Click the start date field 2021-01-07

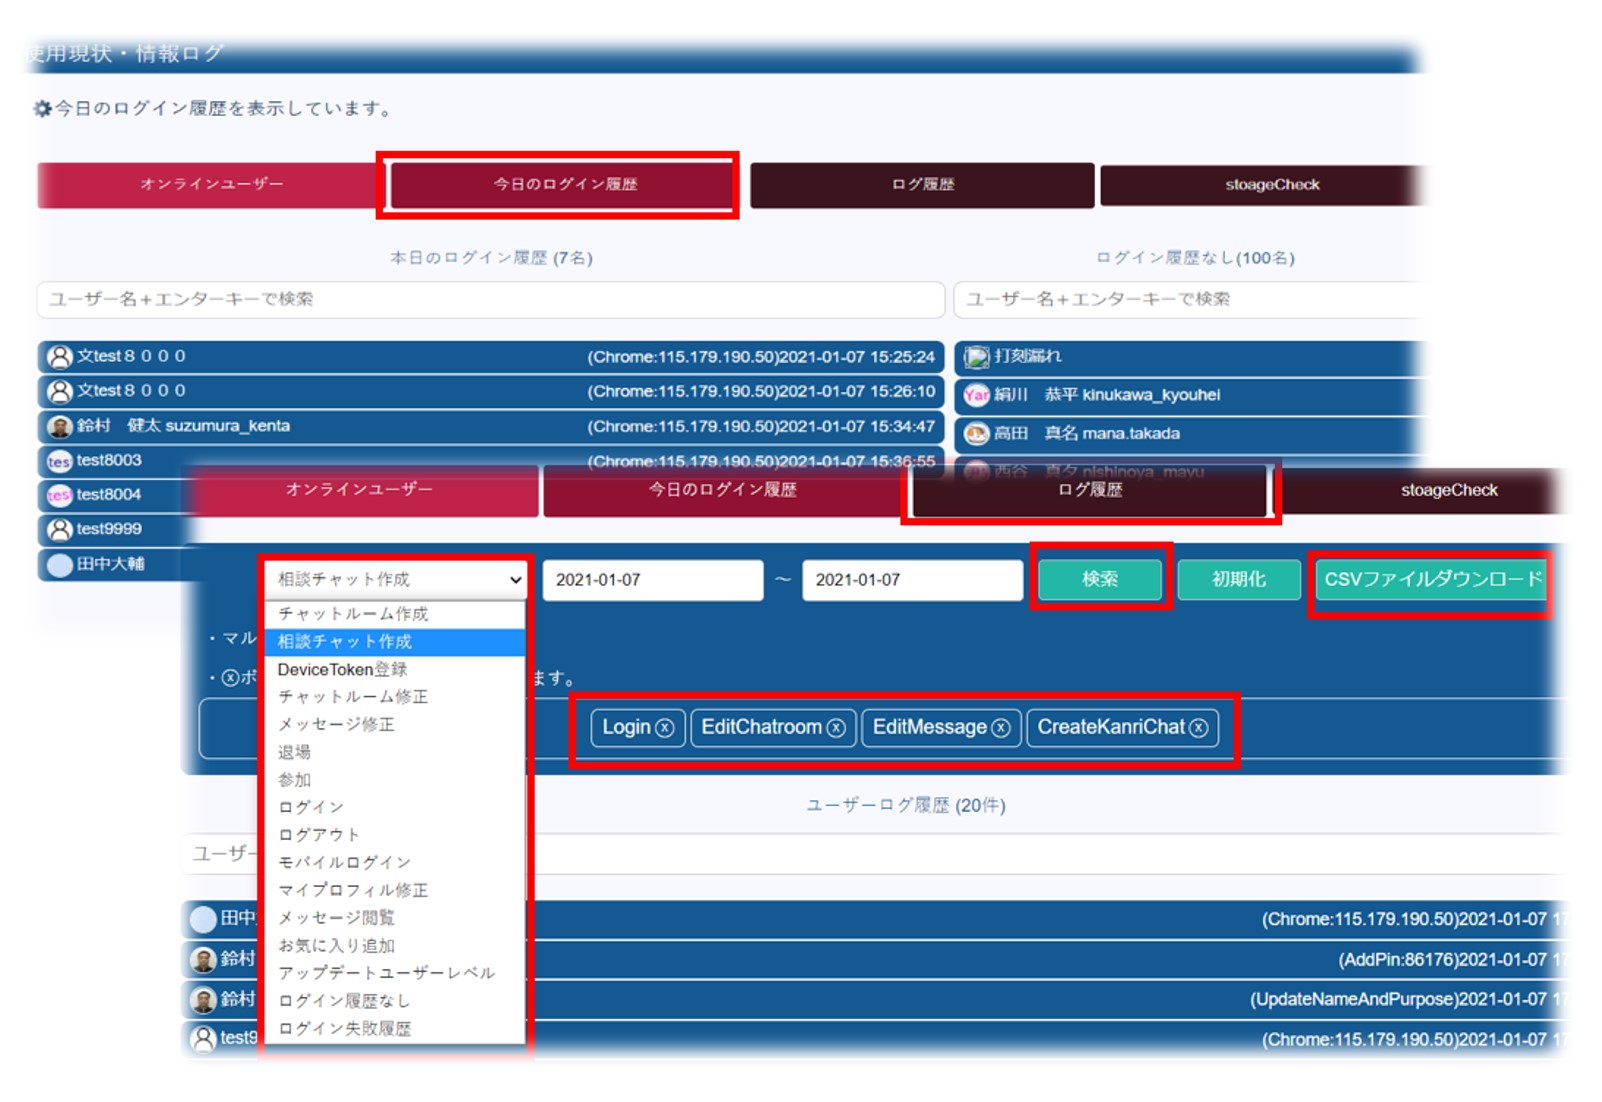tap(652, 580)
